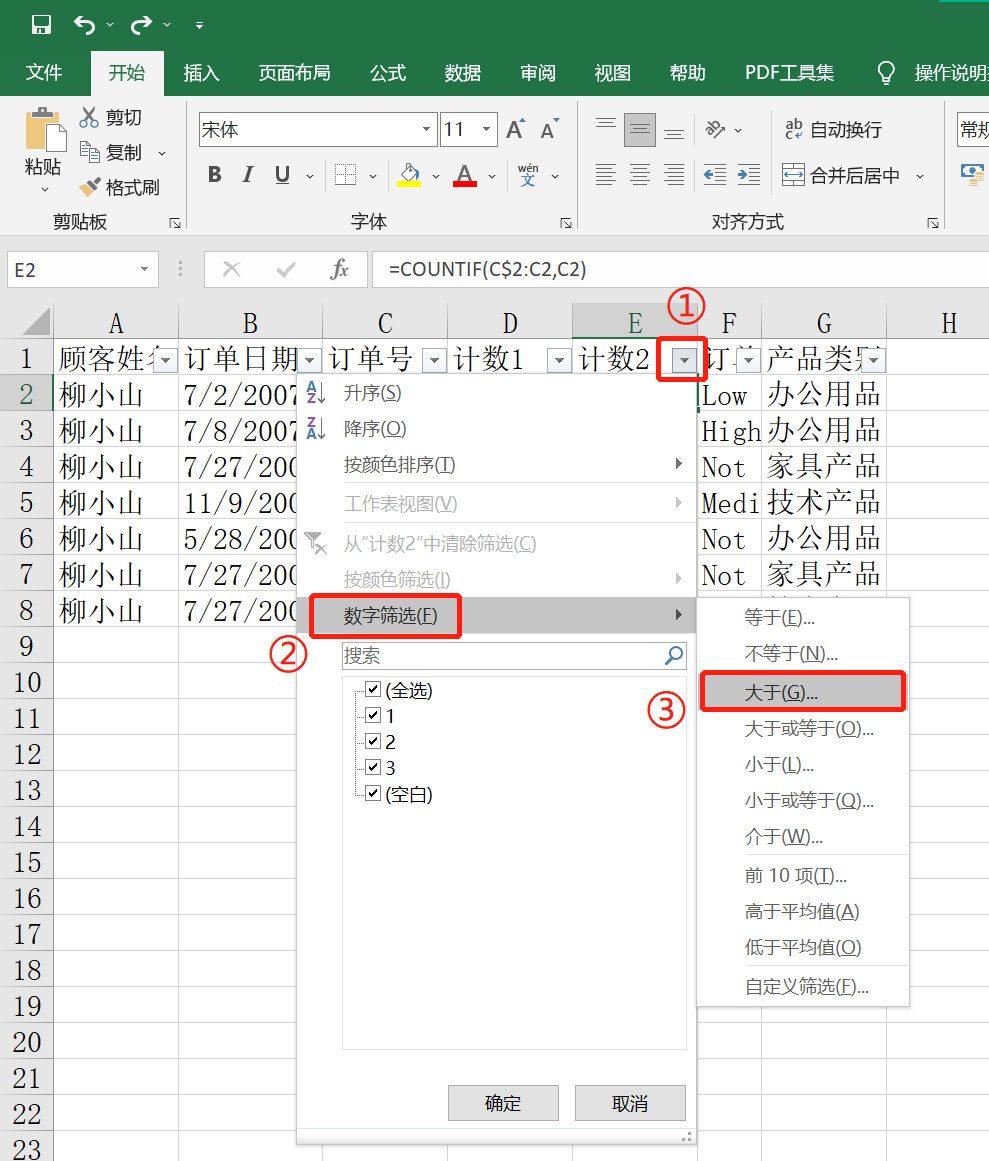Click the 确定 button

point(503,1103)
